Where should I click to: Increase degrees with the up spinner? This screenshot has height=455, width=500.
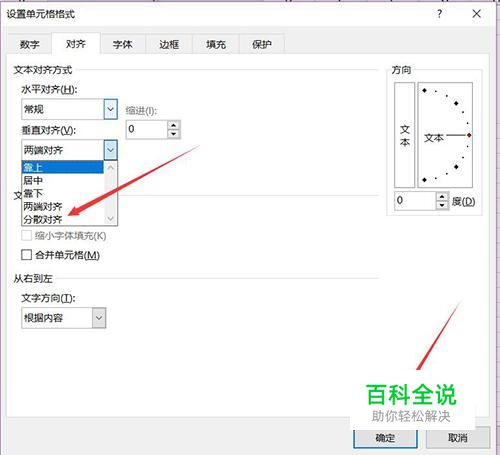point(442,196)
